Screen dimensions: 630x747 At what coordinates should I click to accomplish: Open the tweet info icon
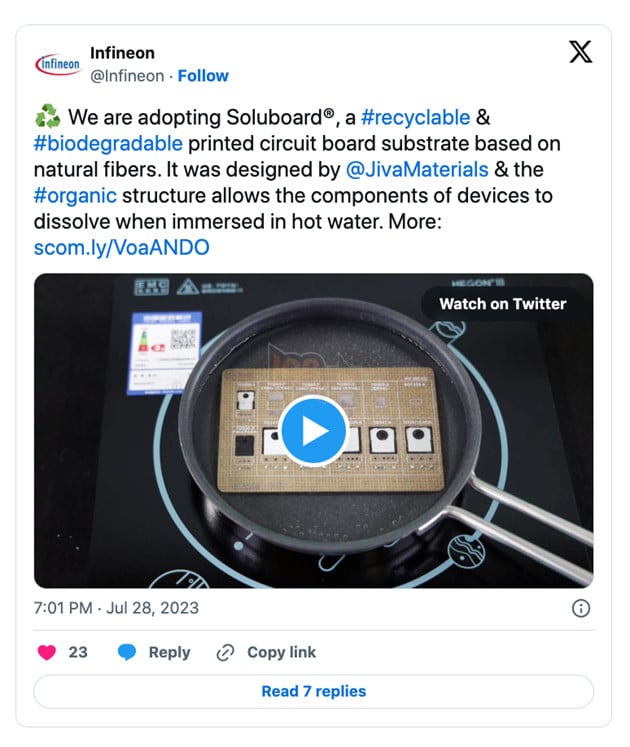tap(580, 608)
